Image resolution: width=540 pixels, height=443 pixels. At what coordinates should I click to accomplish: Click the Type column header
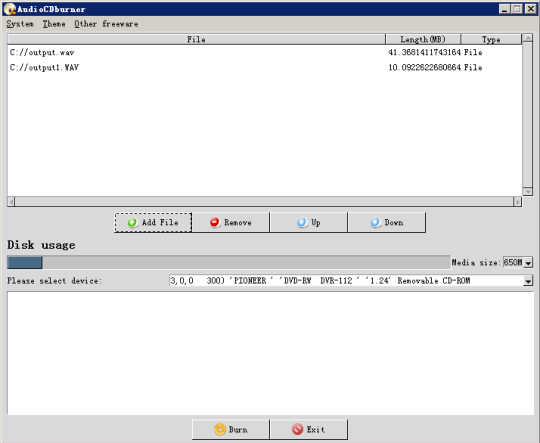491,40
